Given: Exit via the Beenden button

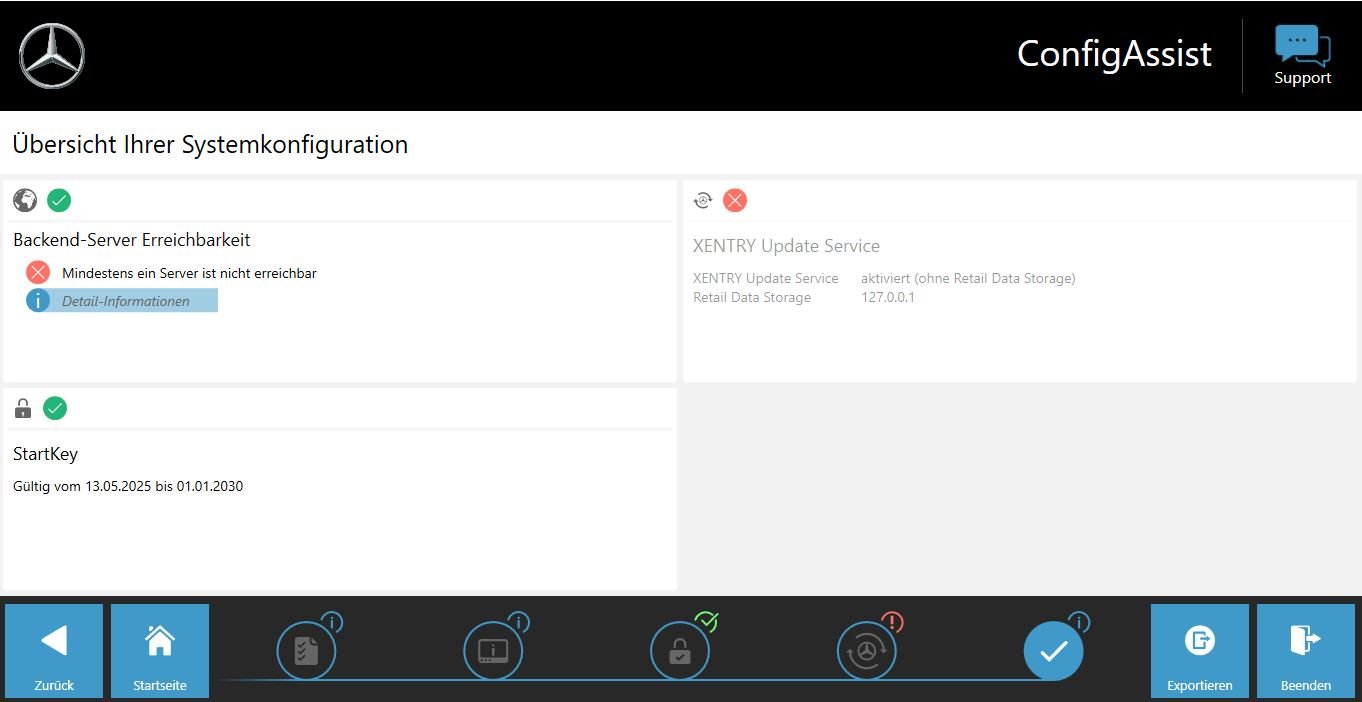Looking at the screenshot, I should [x=1306, y=650].
